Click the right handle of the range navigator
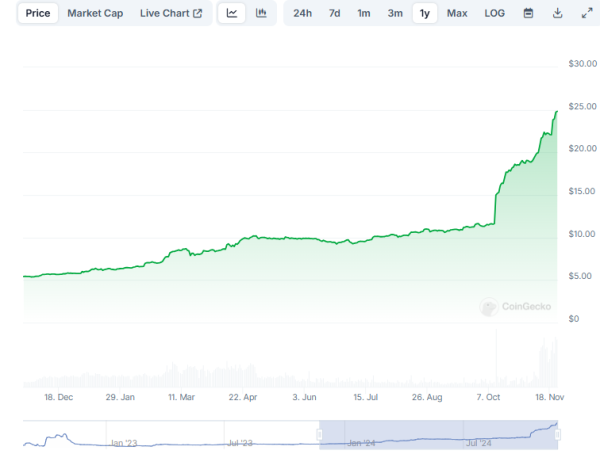The width and height of the screenshot is (600, 458). point(558,434)
